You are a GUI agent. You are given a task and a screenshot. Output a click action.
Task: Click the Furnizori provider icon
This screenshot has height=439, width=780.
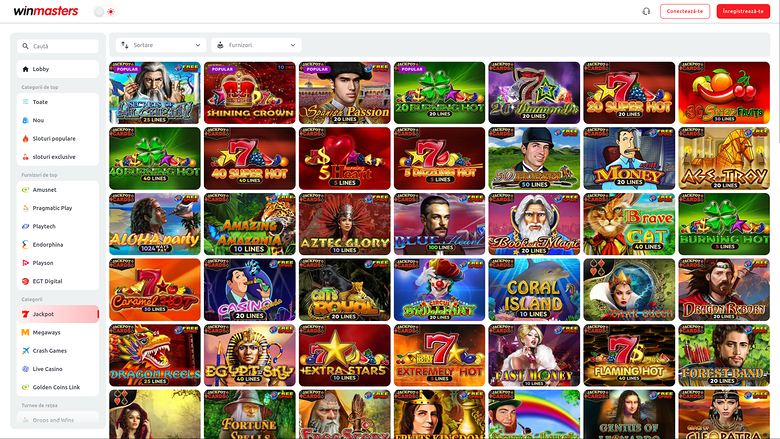[x=220, y=45]
